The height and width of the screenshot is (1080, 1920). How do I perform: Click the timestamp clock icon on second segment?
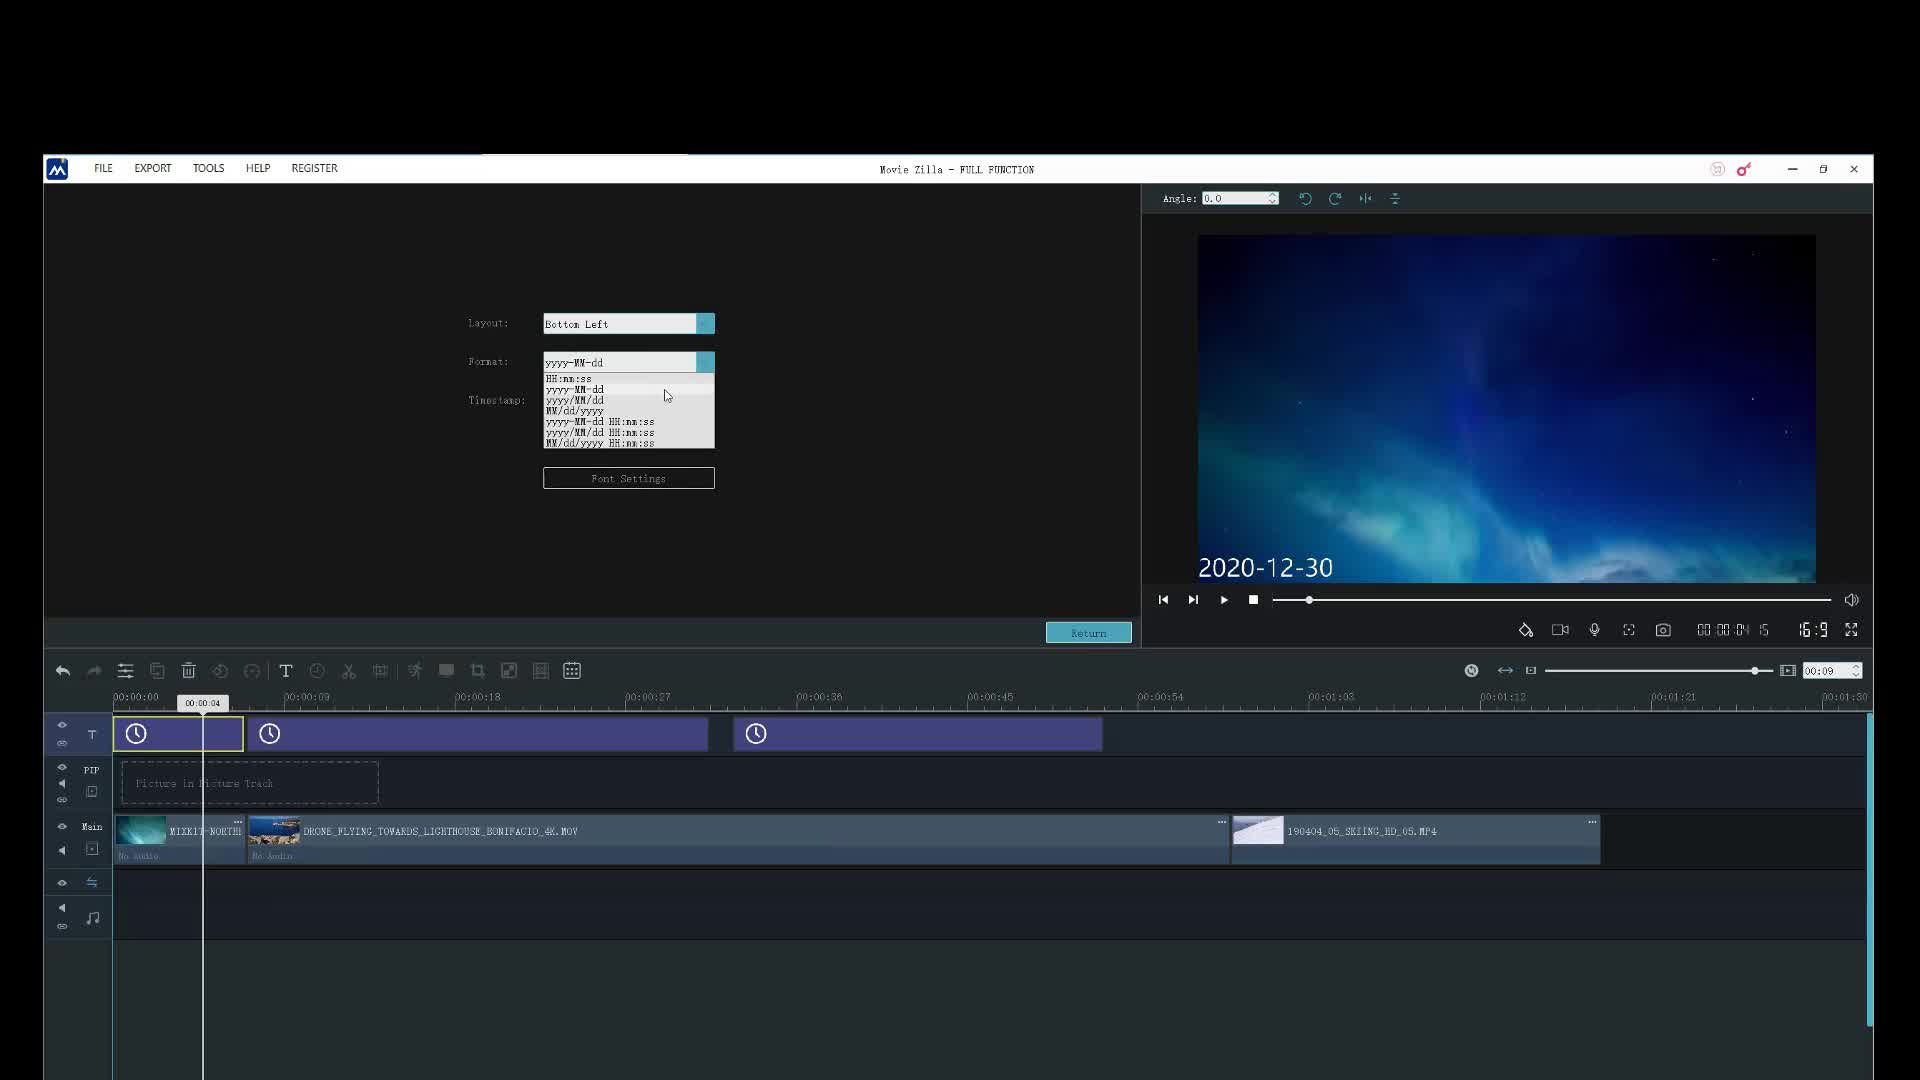pos(269,733)
